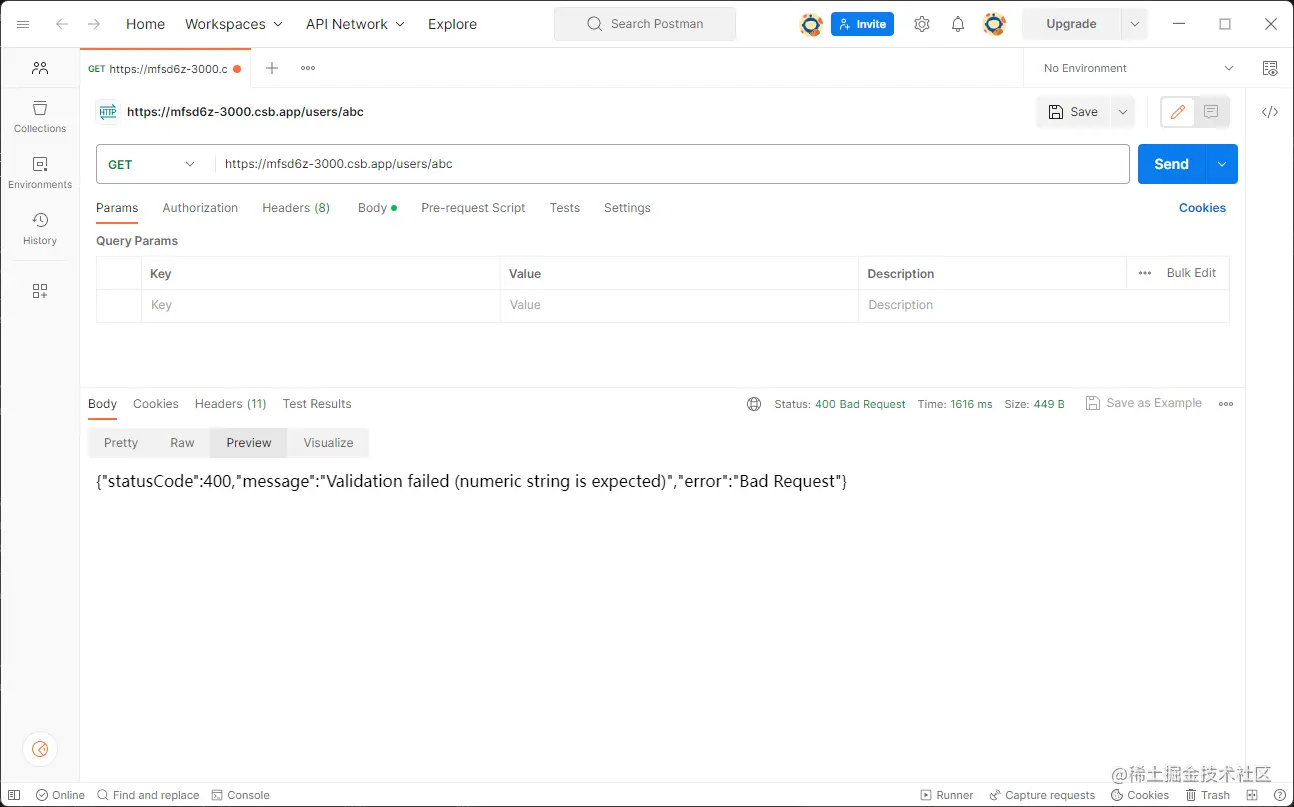Click the team avatar beside Invite
Viewport: 1294px width, 807px height.
coord(811,24)
